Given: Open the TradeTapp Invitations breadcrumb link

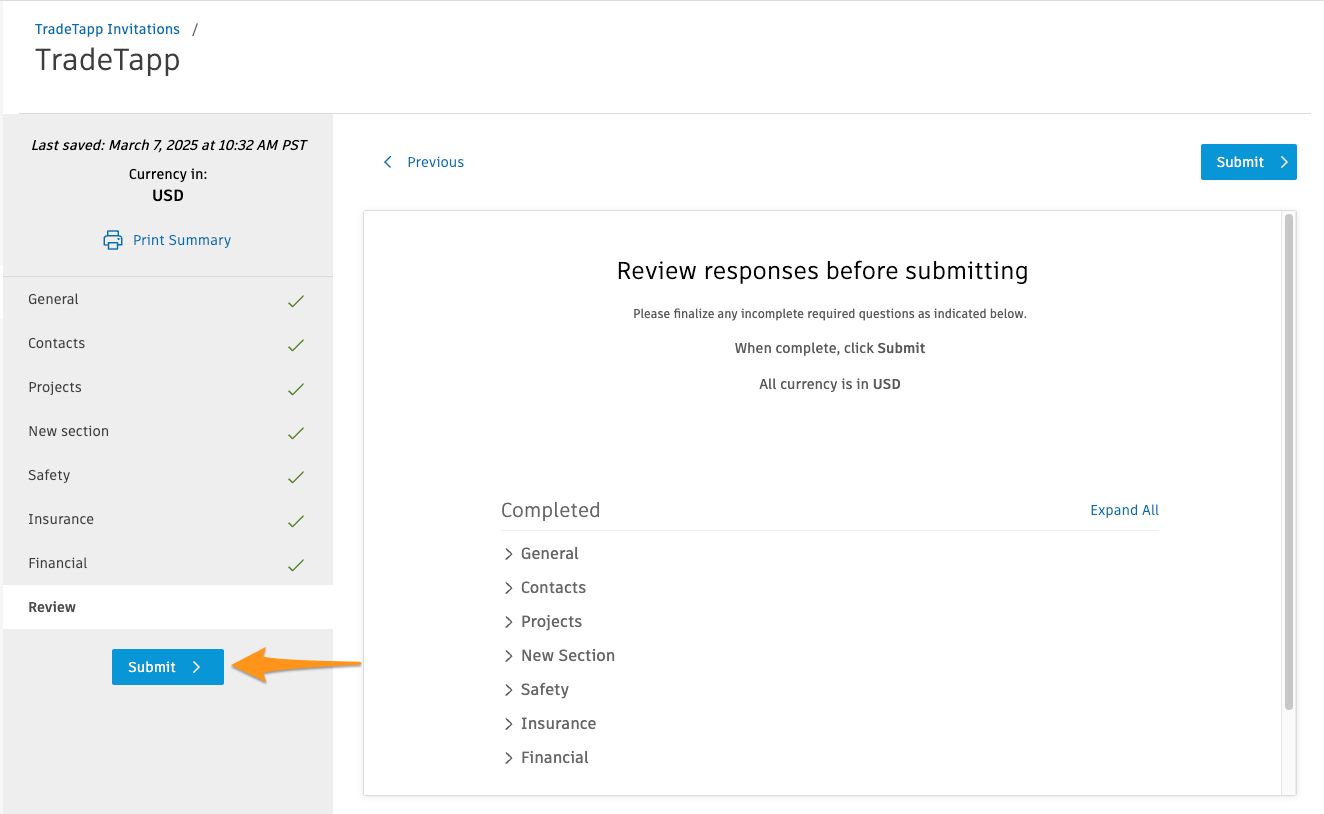Looking at the screenshot, I should [108, 29].
